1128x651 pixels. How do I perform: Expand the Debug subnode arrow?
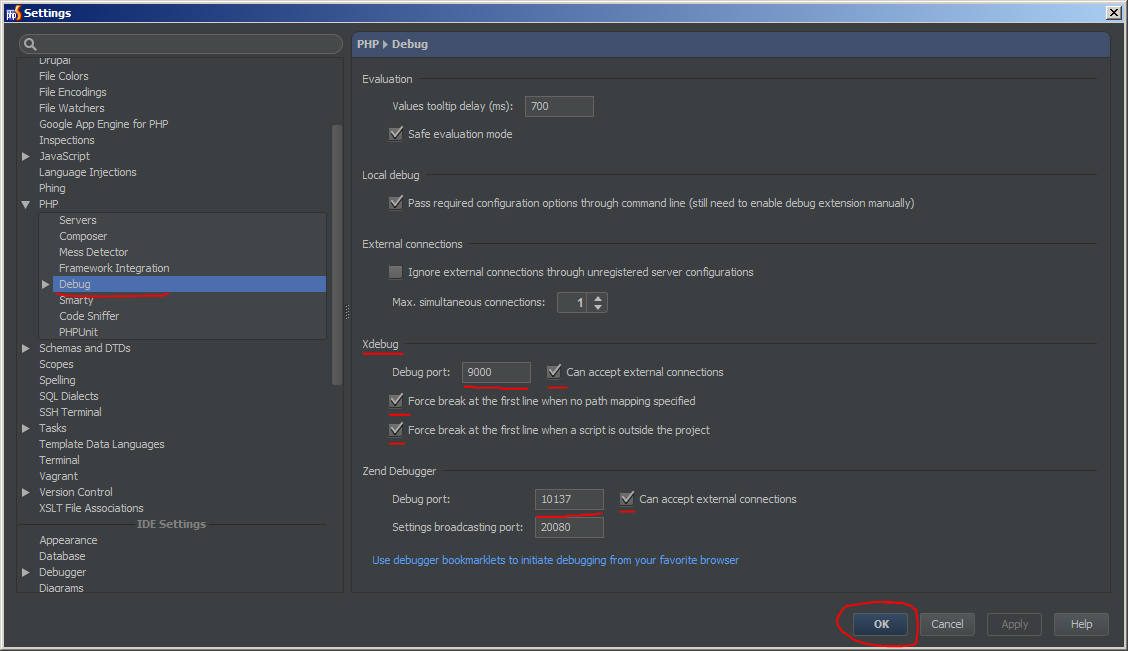(x=46, y=284)
